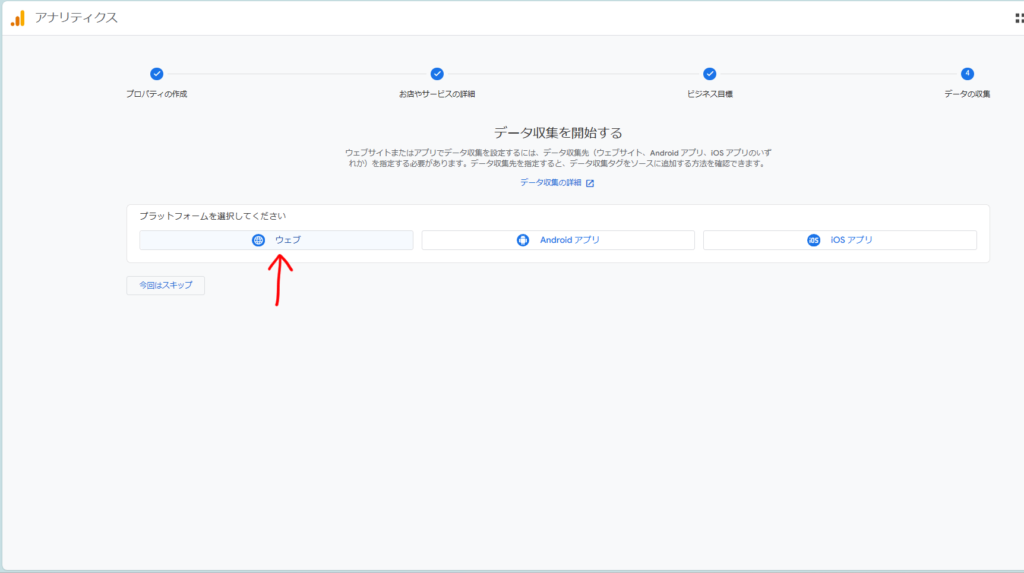This screenshot has width=1024, height=573.
Task: Click the step 4 numbered circle
Action: tap(967, 74)
